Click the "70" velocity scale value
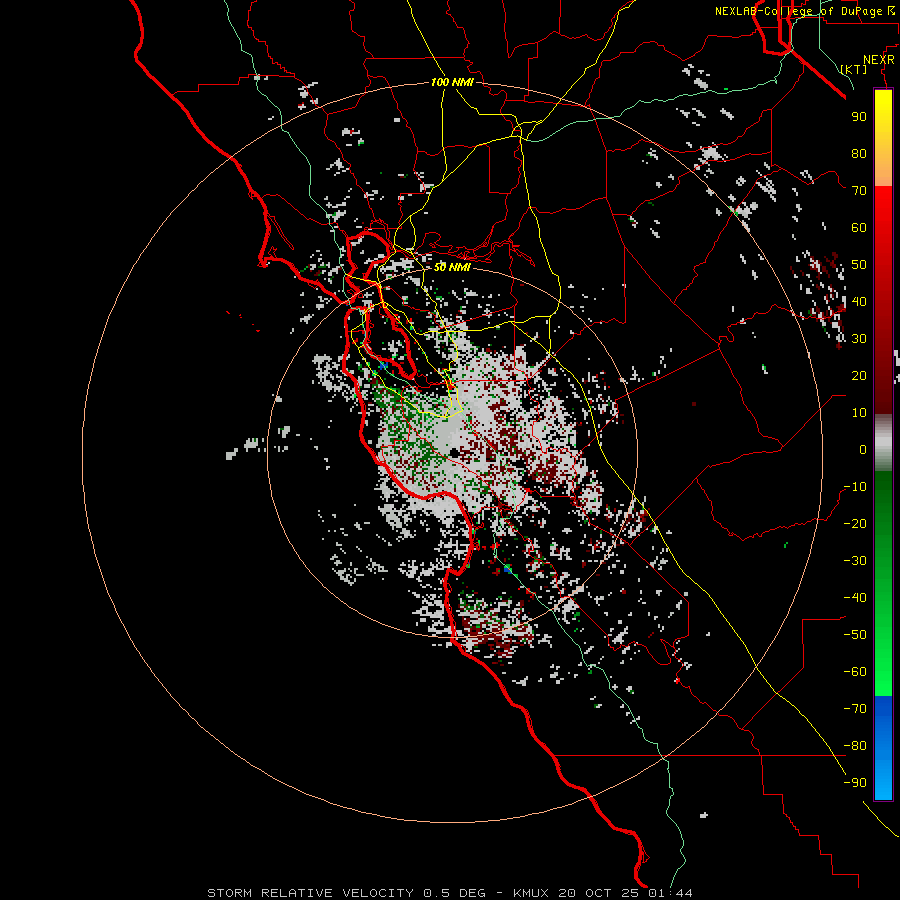 (859, 191)
